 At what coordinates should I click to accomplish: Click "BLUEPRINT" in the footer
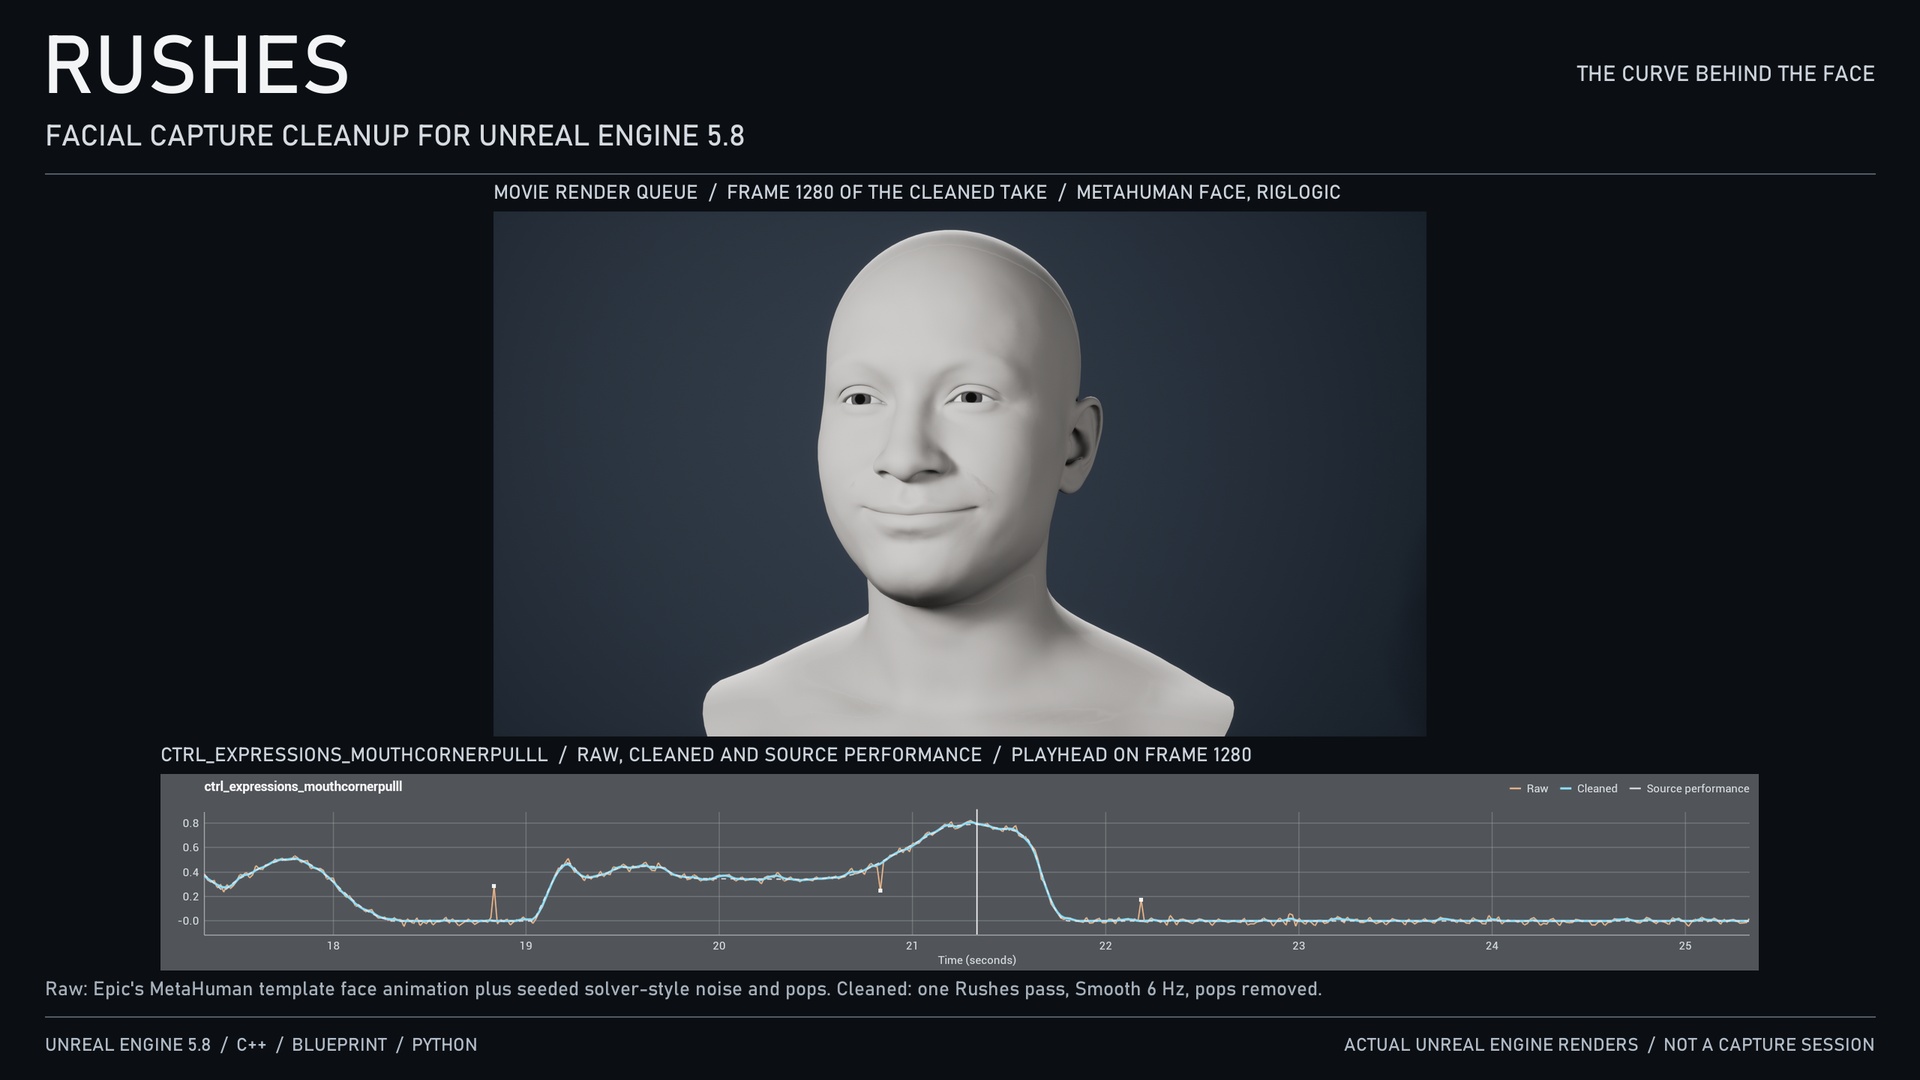coord(339,1045)
